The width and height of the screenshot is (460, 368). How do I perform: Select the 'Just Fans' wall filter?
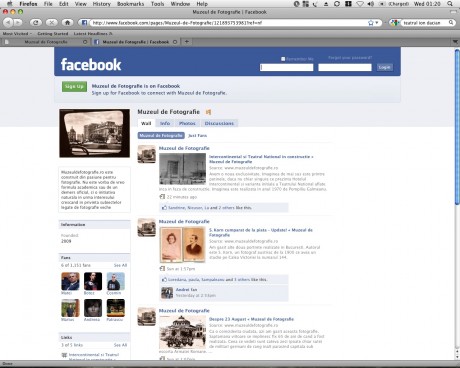click(x=197, y=135)
